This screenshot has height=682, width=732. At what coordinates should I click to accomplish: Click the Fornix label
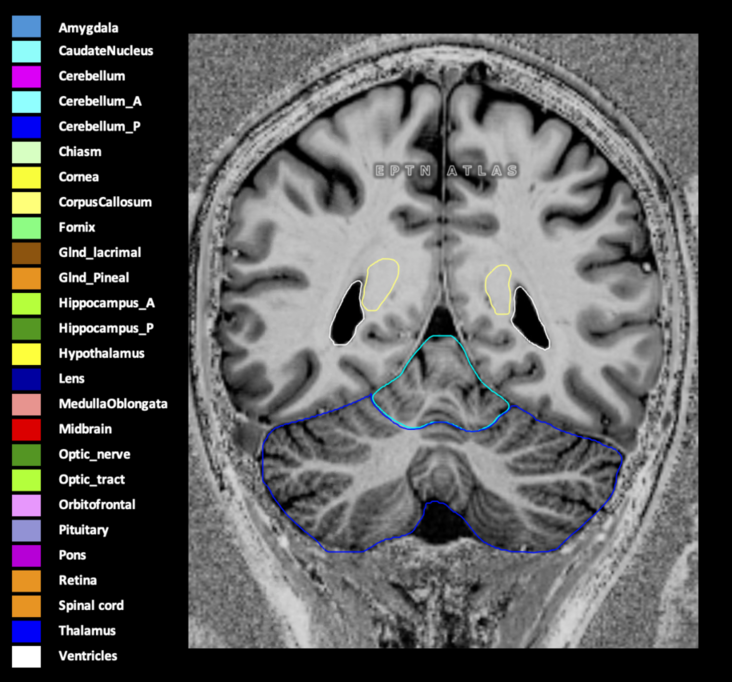77,227
